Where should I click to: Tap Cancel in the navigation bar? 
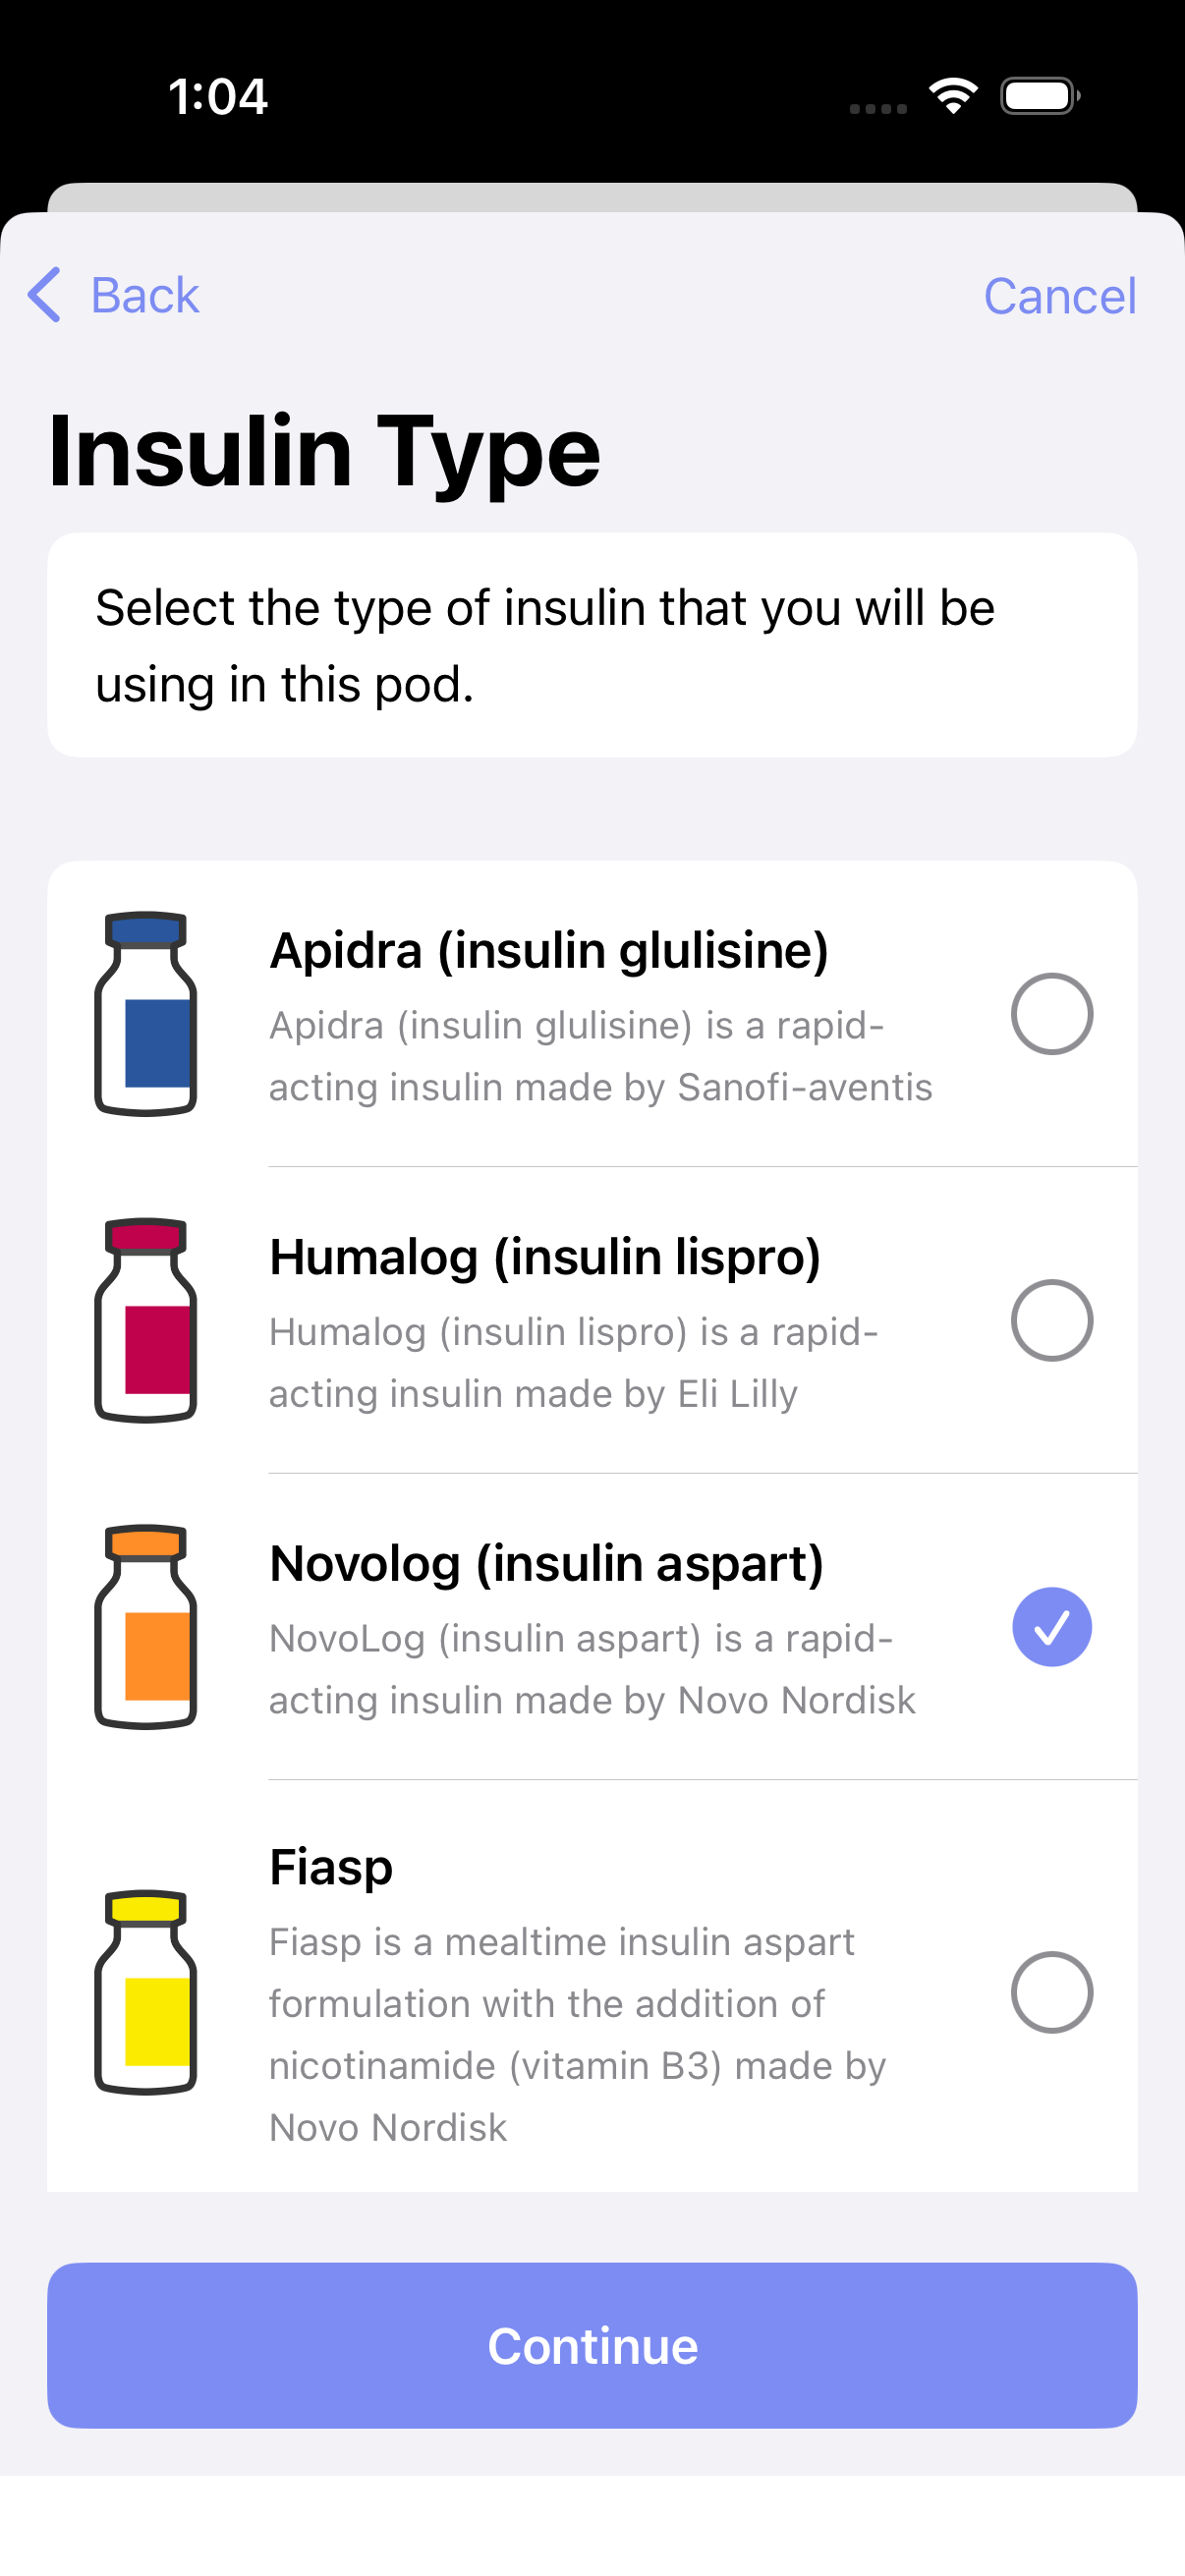tap(1060, 296)
